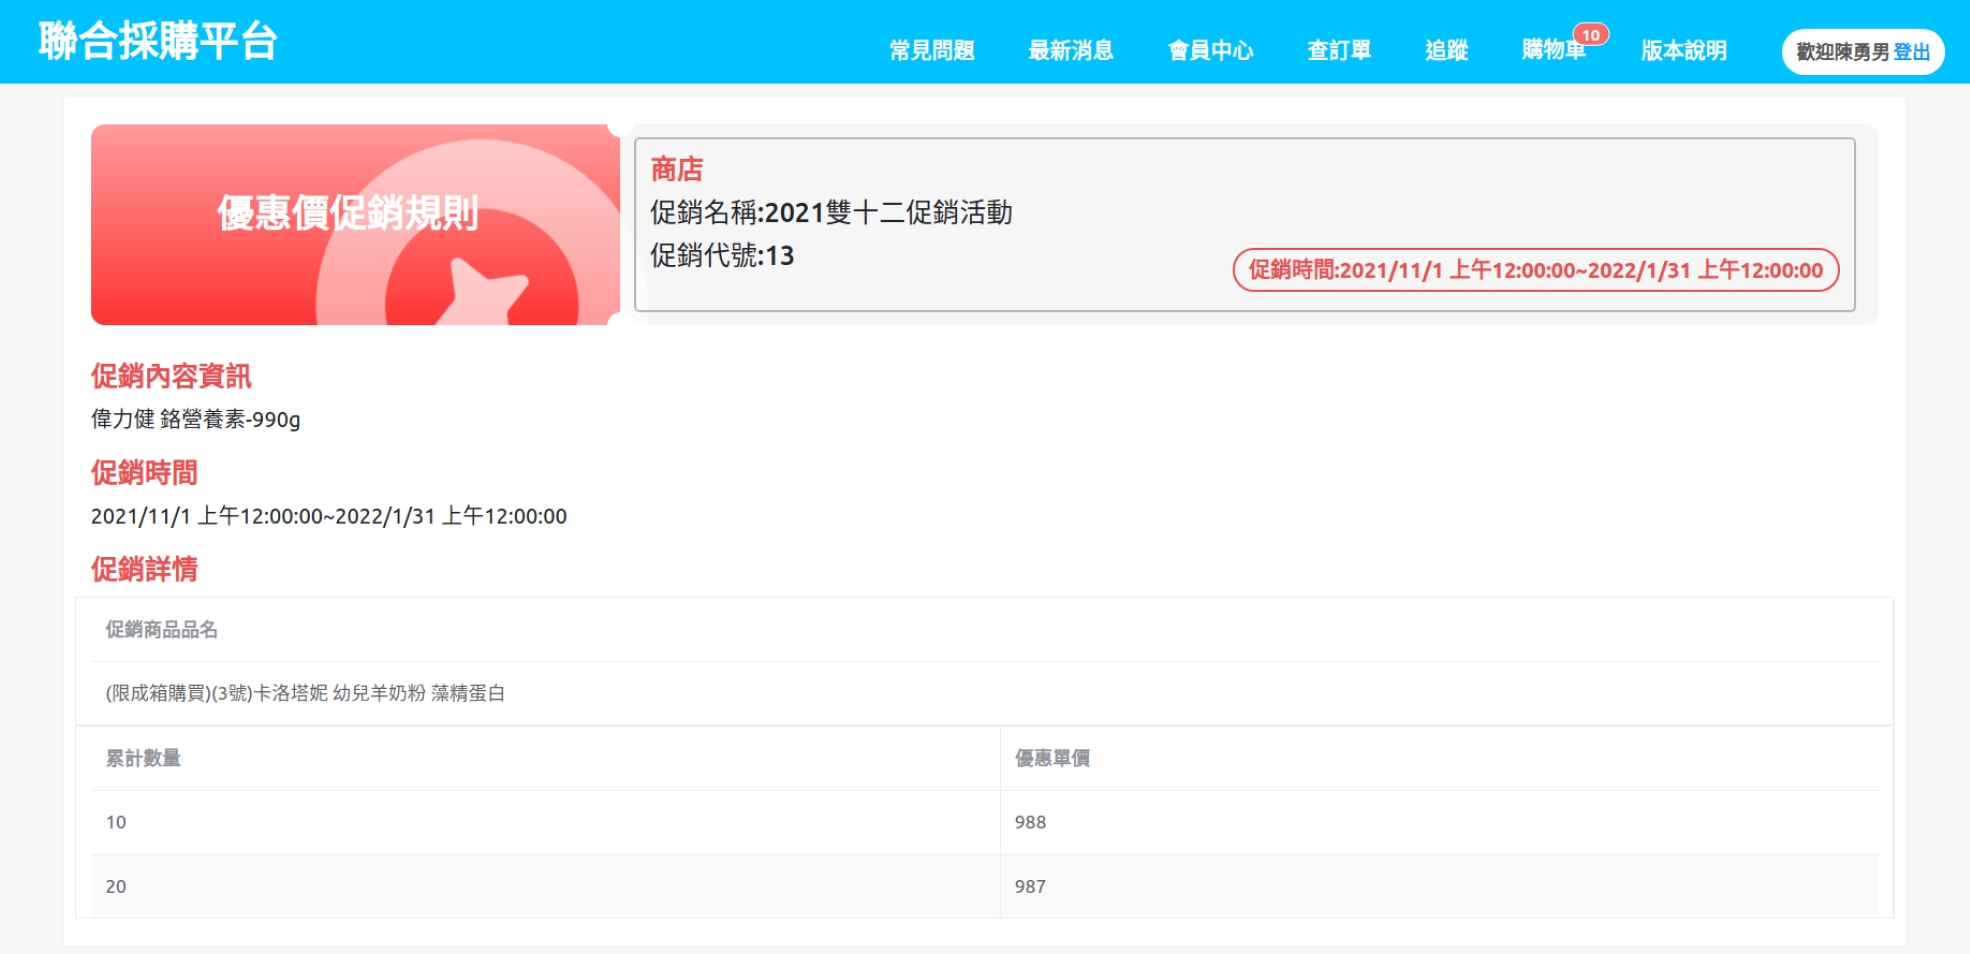The height and width of the screenshot is (954, 1970).
Task: Open the 追蹤 navigation link
Action: (1446, 51)
